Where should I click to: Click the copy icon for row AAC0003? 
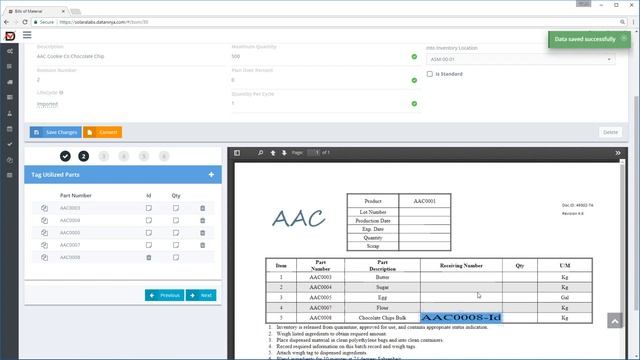point(44,208)
